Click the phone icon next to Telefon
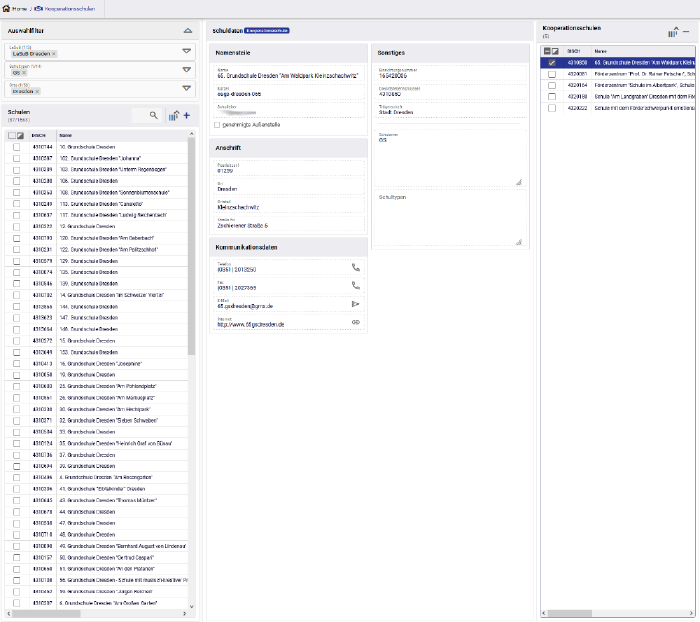The height and width of the screenshot is (622, 700). [x=355, y=268]
